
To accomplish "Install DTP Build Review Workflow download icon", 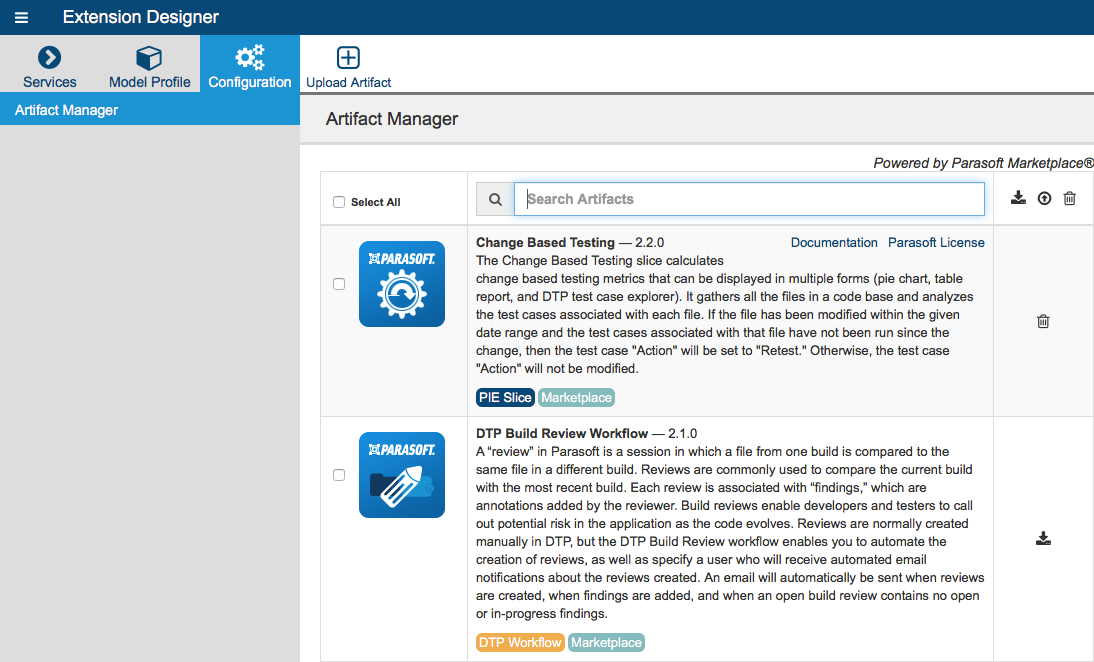I will [x=1043, y=539].
